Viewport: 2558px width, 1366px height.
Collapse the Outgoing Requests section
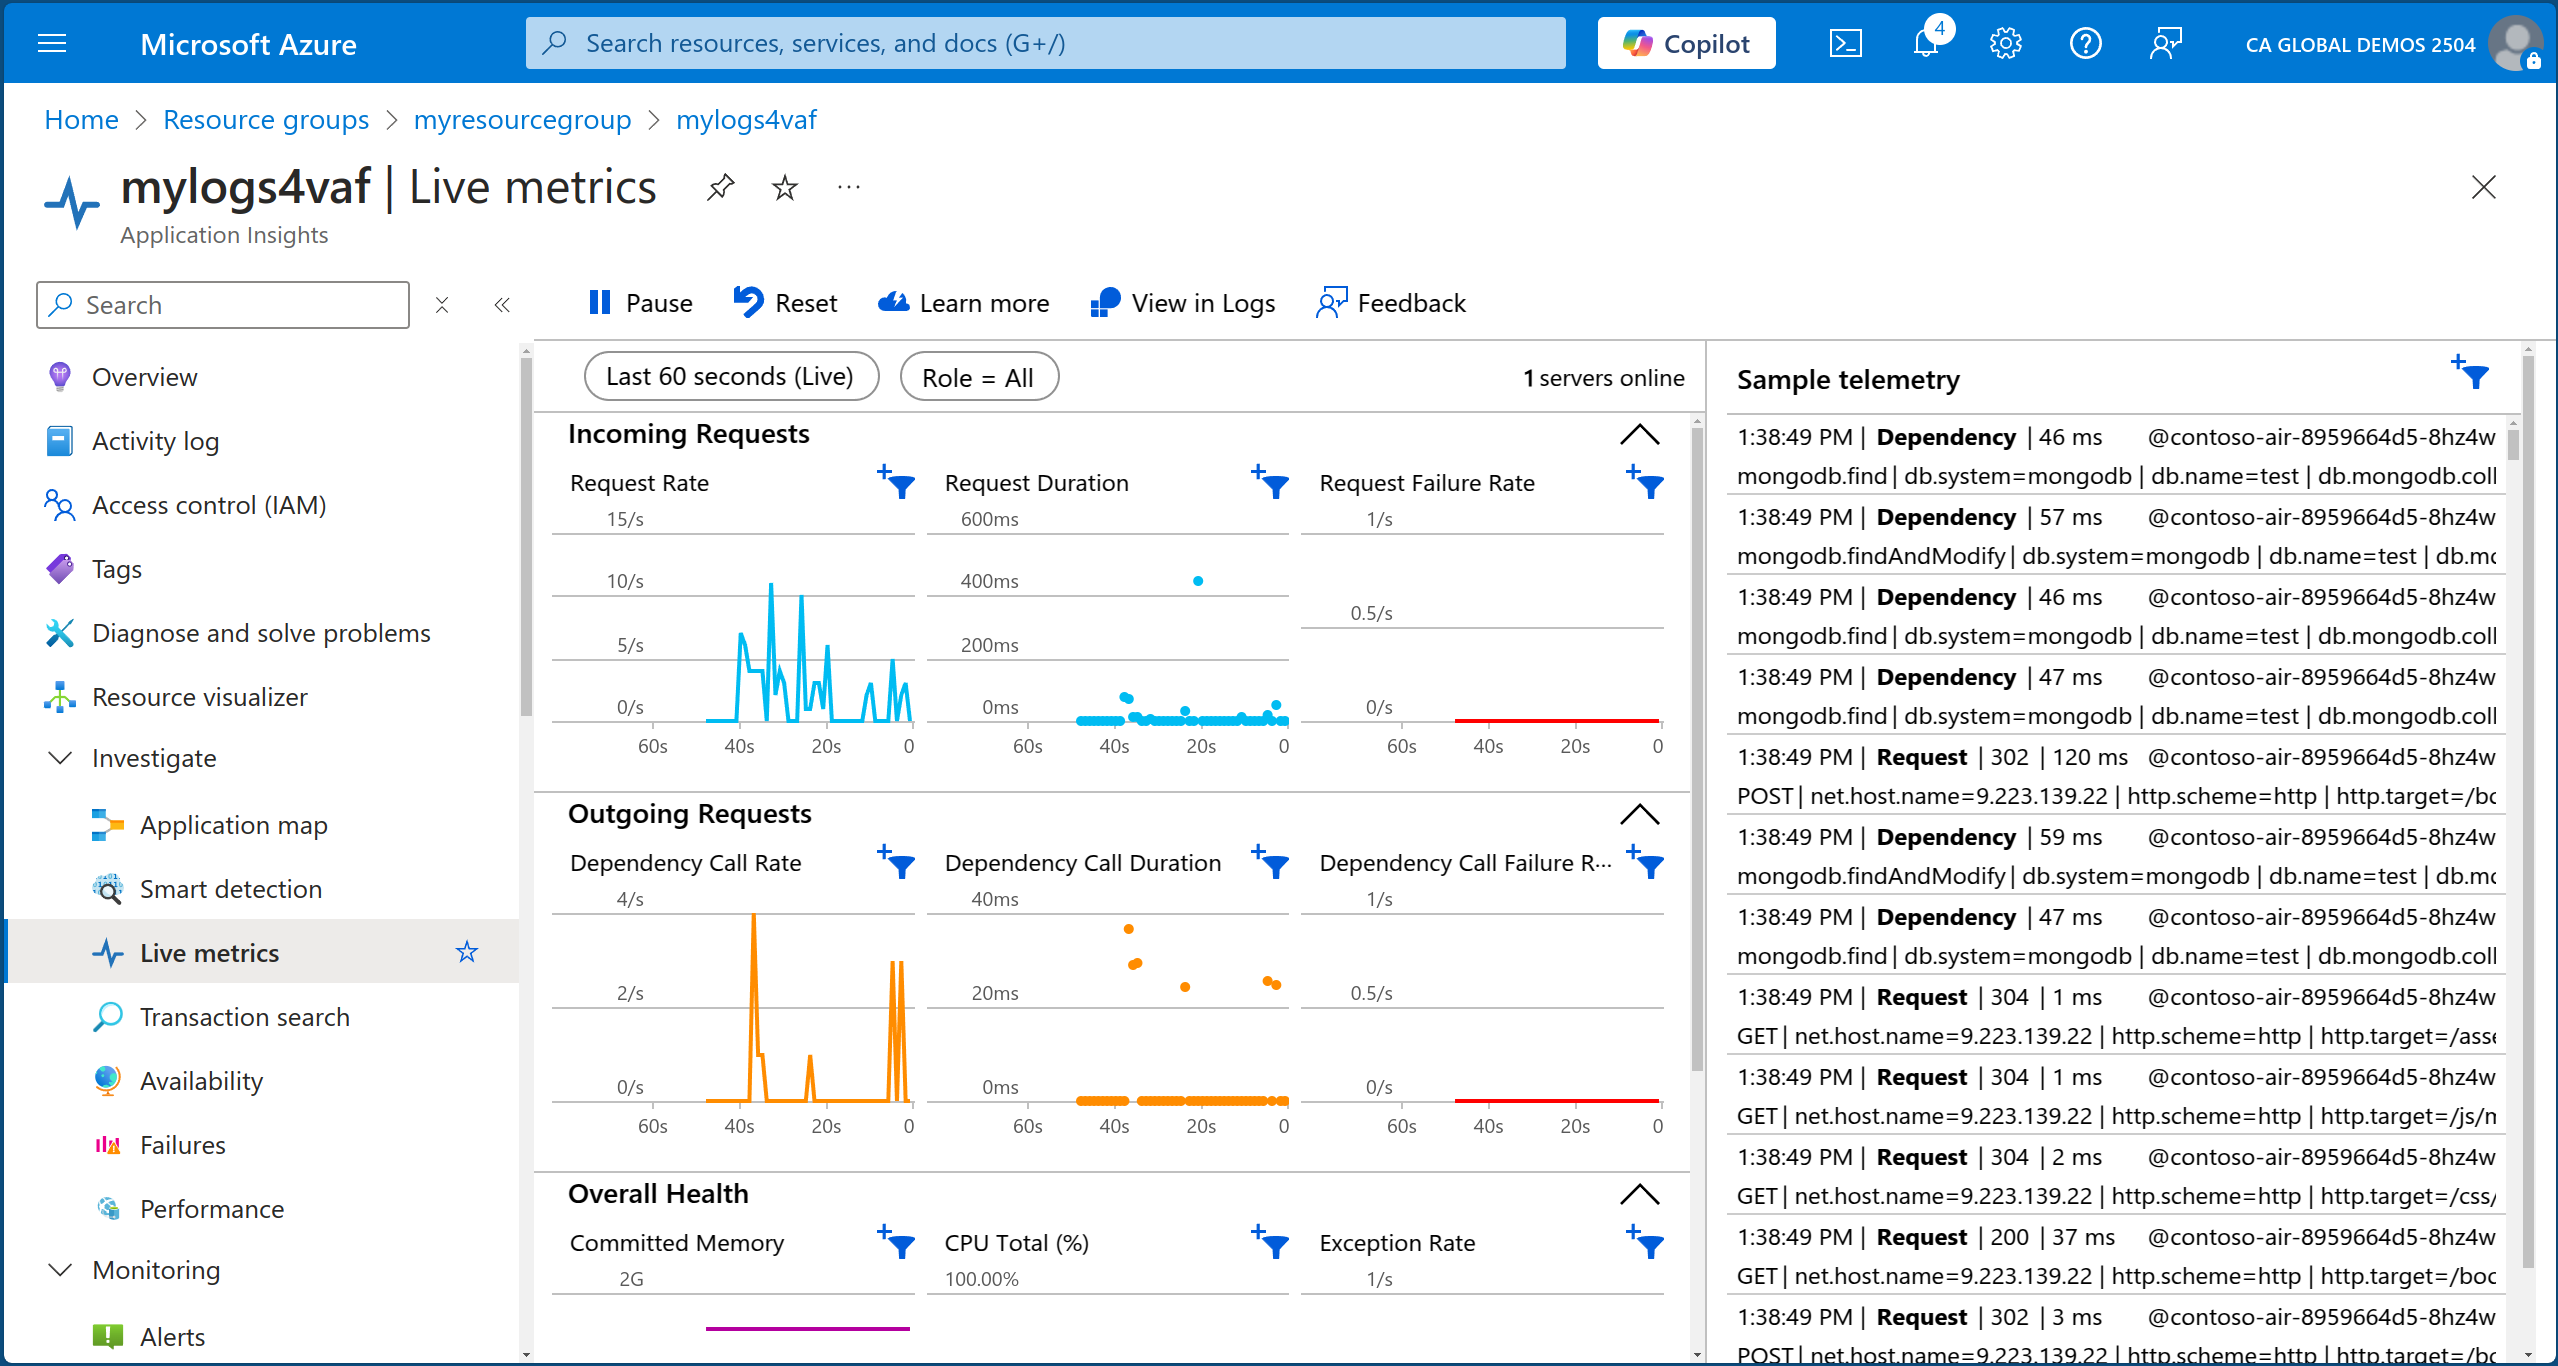click(x=1639, y=814)
